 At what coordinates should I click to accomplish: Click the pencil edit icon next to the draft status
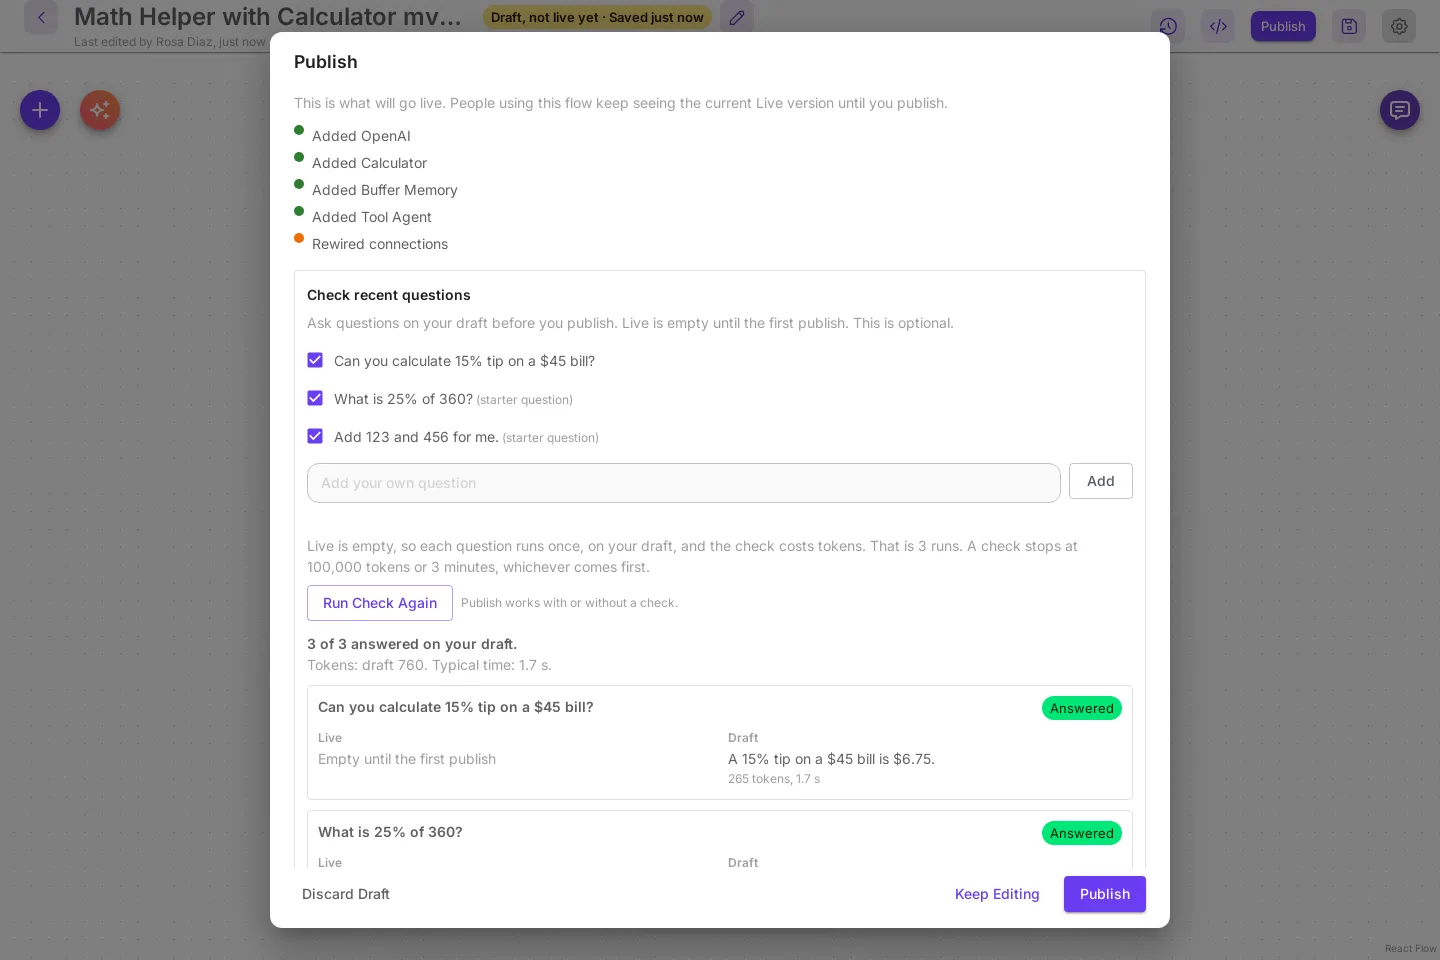point(737,17)
